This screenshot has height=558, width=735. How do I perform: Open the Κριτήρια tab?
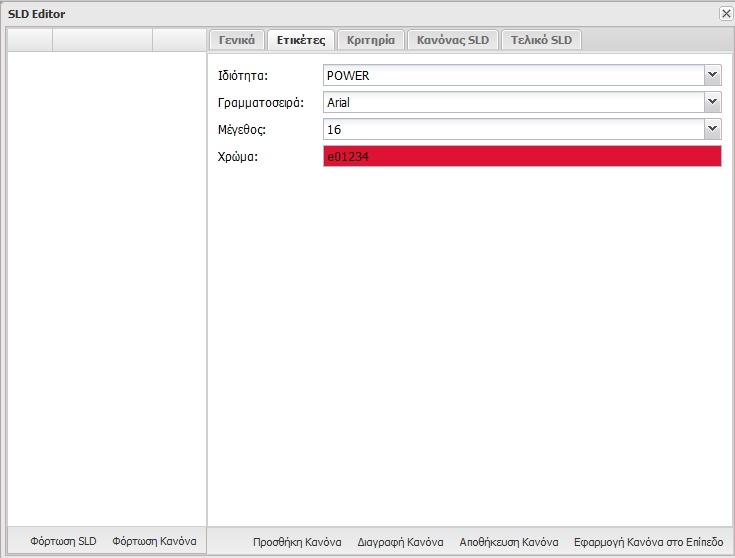370,41
